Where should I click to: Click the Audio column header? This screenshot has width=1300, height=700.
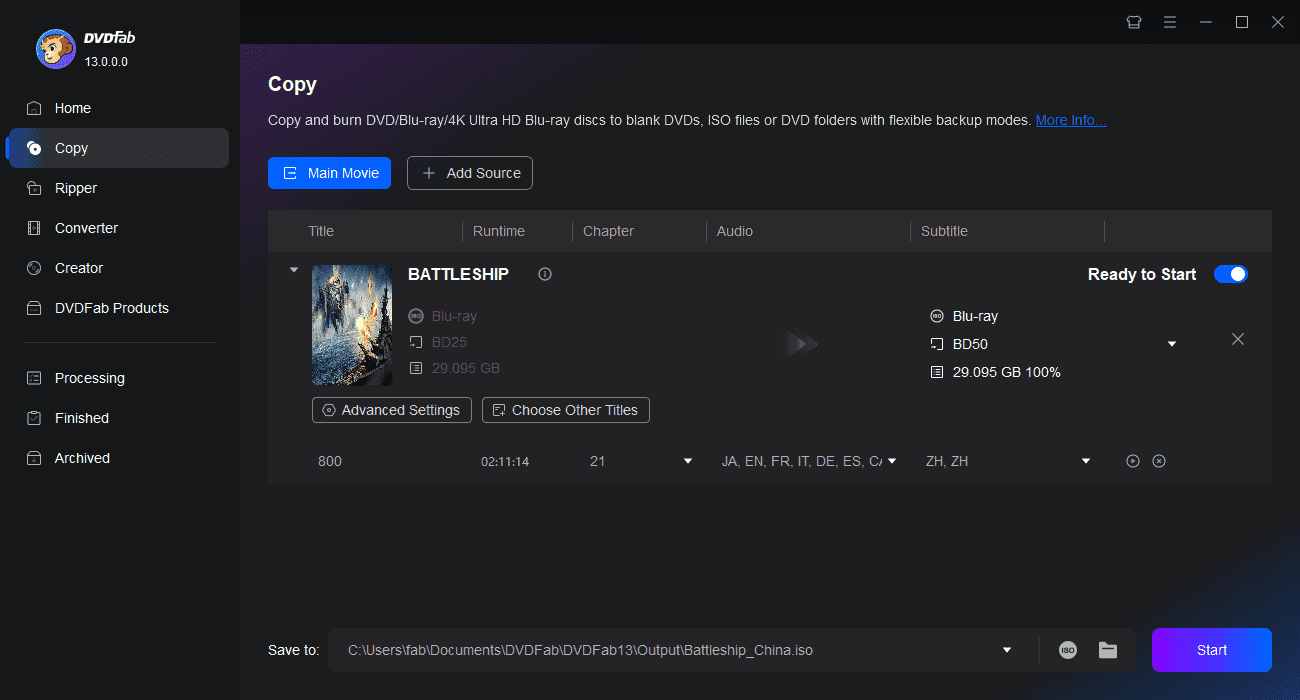735,231
